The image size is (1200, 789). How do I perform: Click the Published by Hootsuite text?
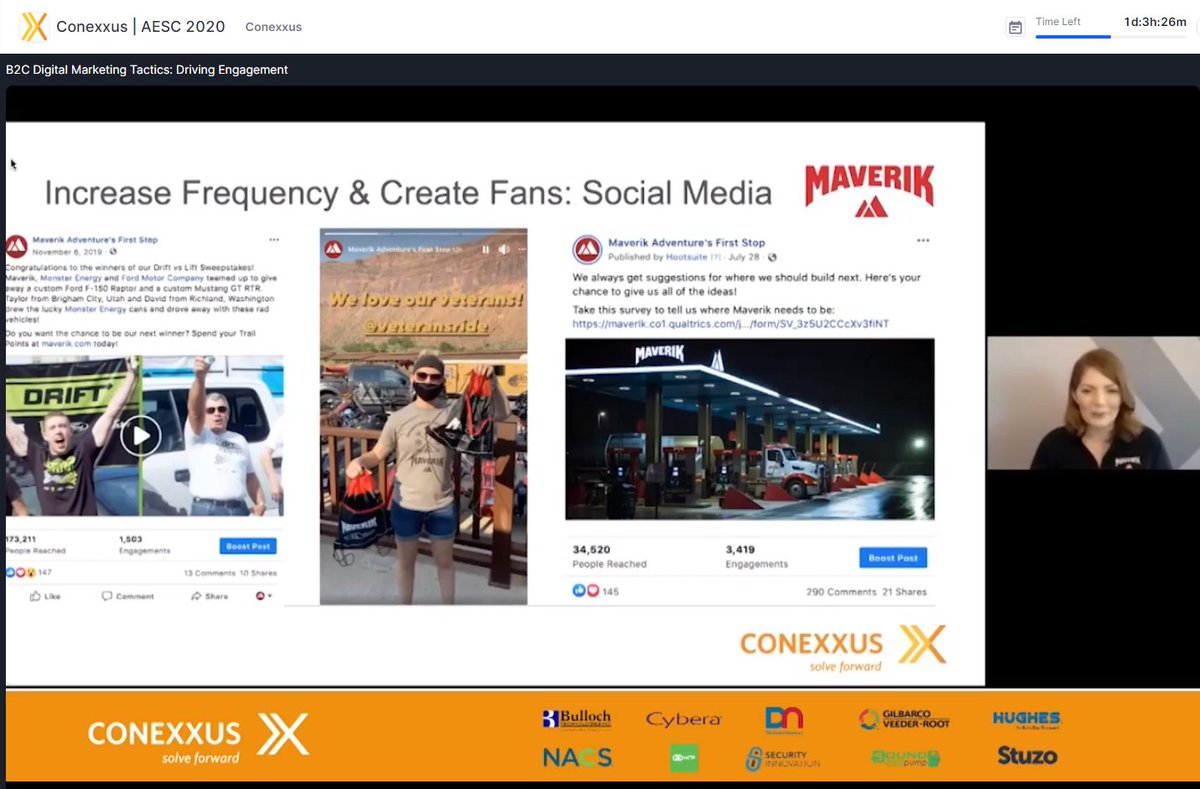pos(656,257)
